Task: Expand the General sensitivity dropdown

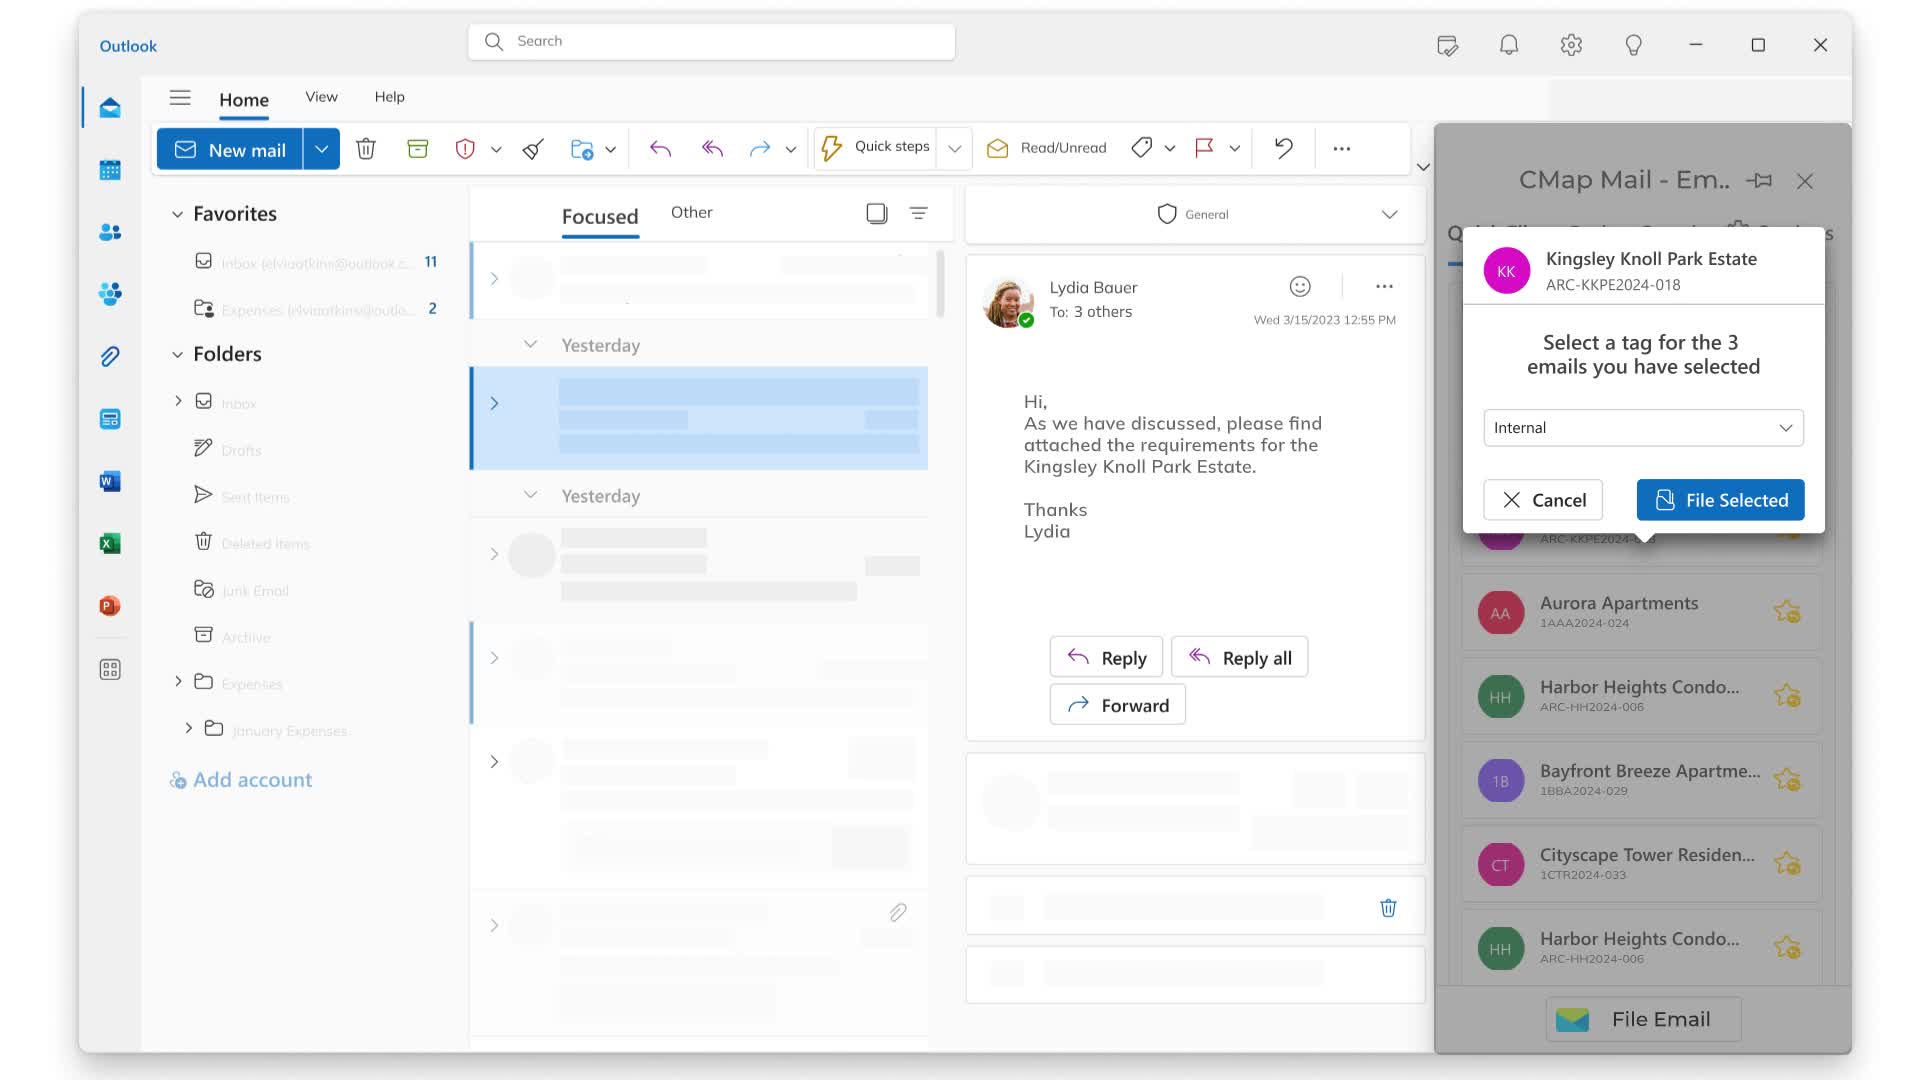Action: (1389, 215)
